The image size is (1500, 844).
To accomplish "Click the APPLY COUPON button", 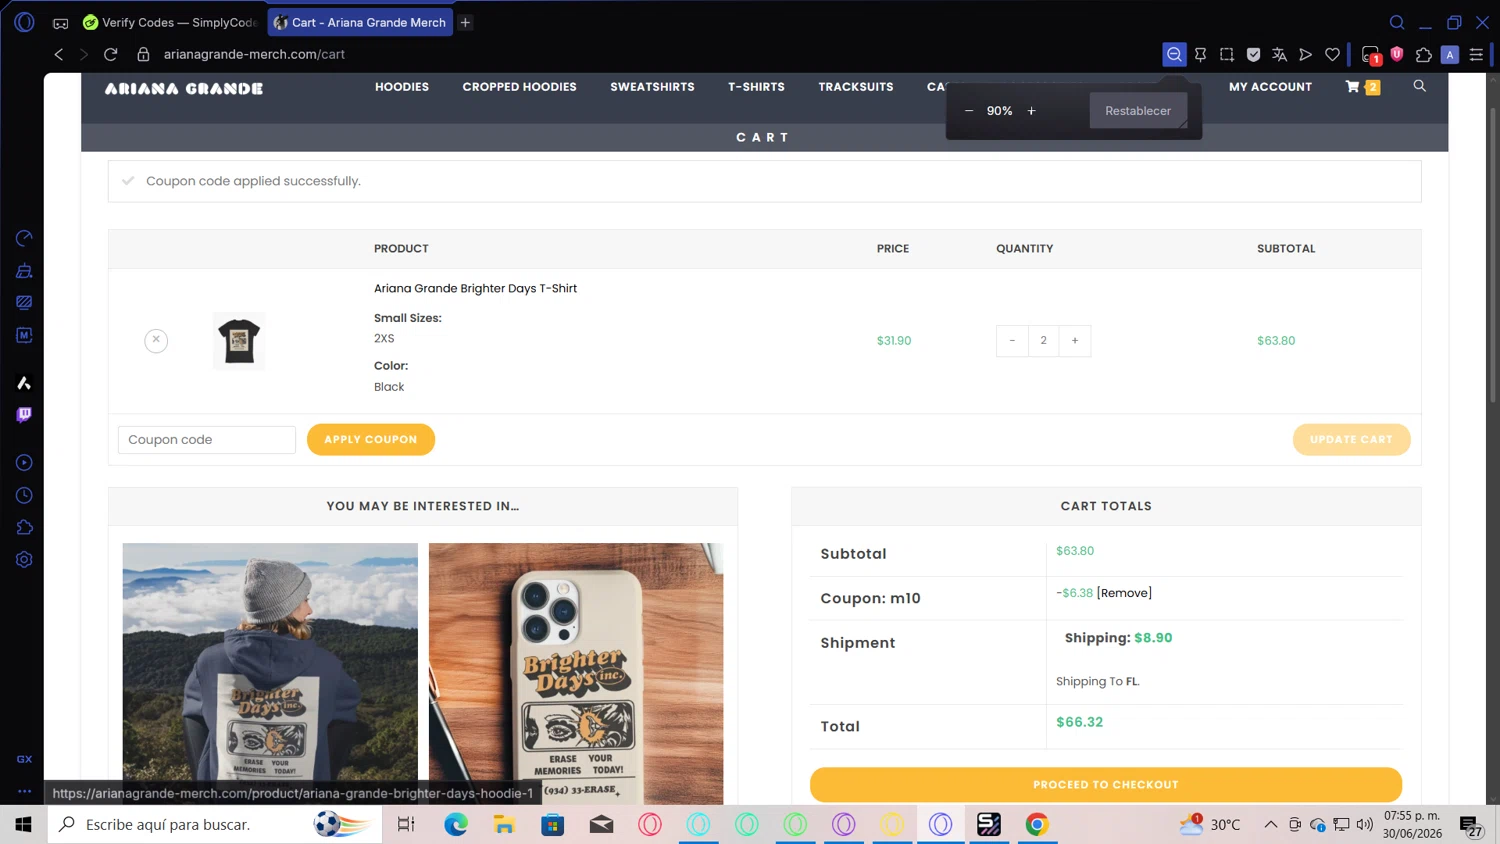I will 371,439.
